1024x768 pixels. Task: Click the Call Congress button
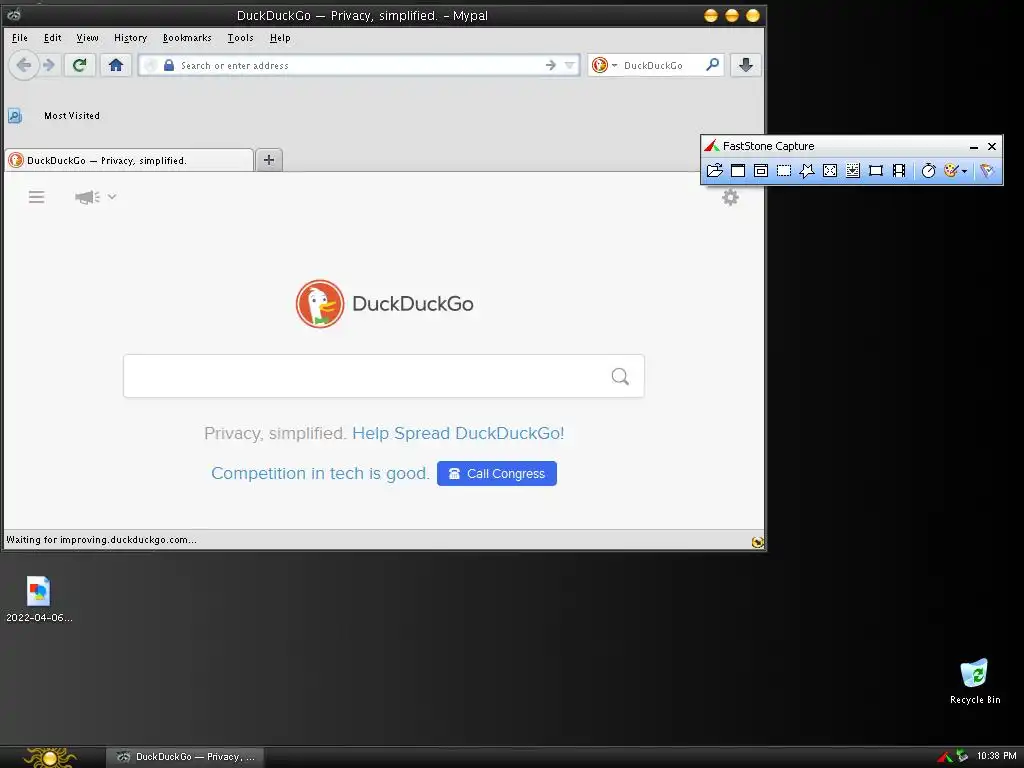pyautogui.click(x=496, y=473)
